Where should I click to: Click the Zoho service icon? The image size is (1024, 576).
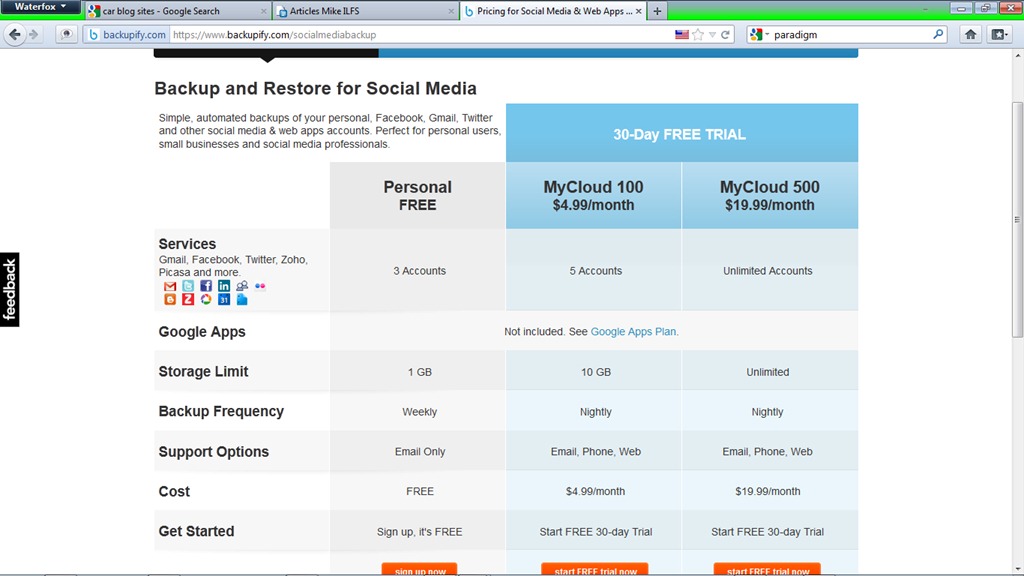pos(188,299)
